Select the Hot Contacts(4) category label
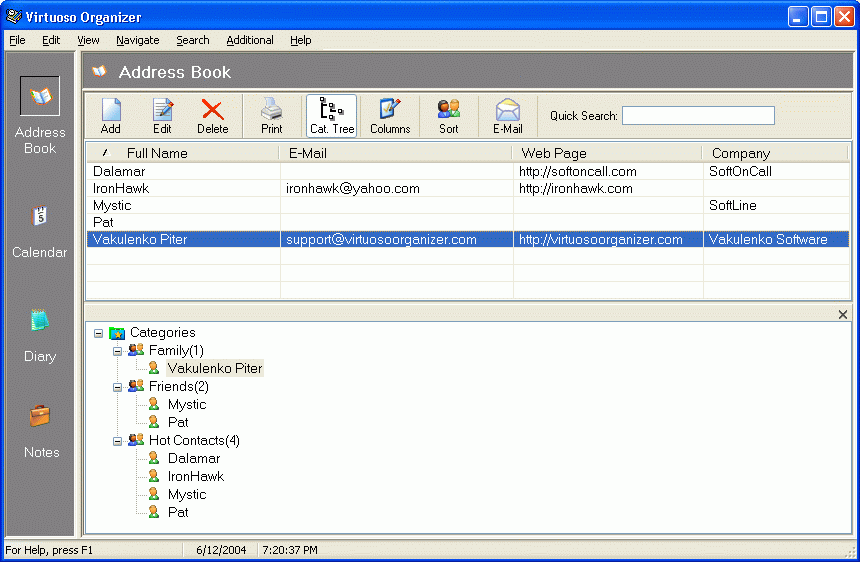 click(x=194, y=440)
